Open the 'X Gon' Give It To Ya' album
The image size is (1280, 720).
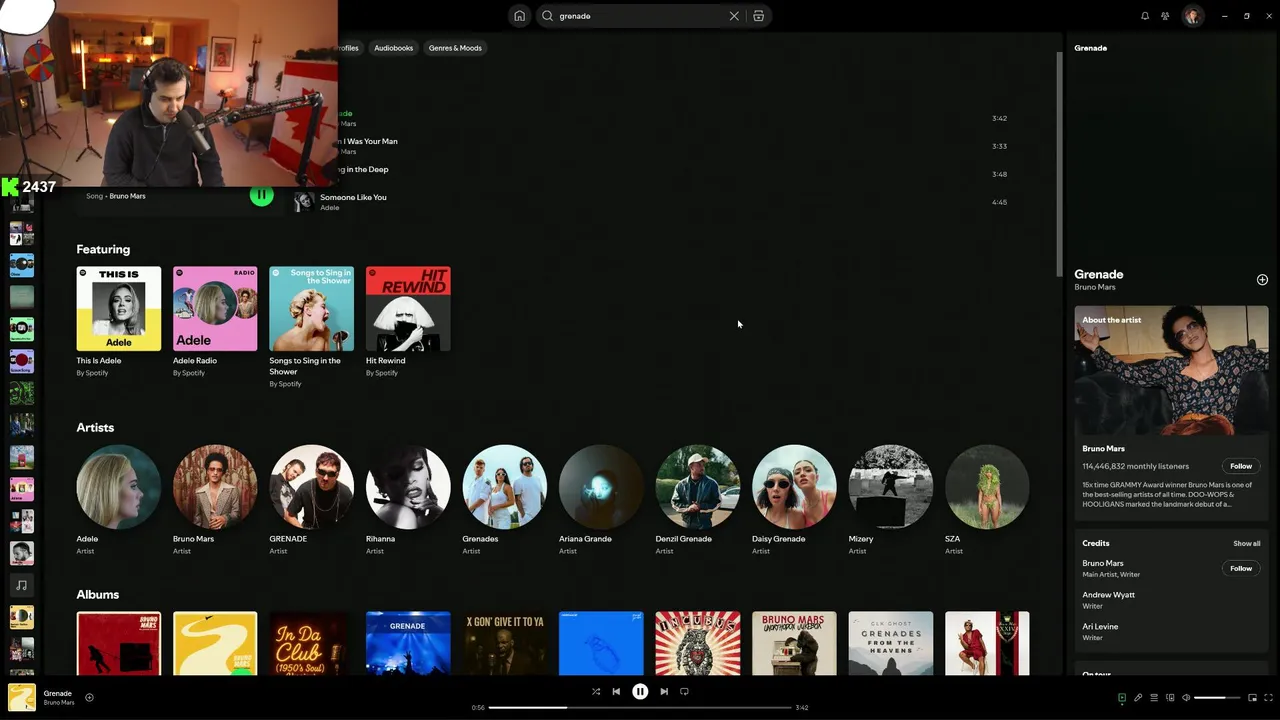pos(505,643)
